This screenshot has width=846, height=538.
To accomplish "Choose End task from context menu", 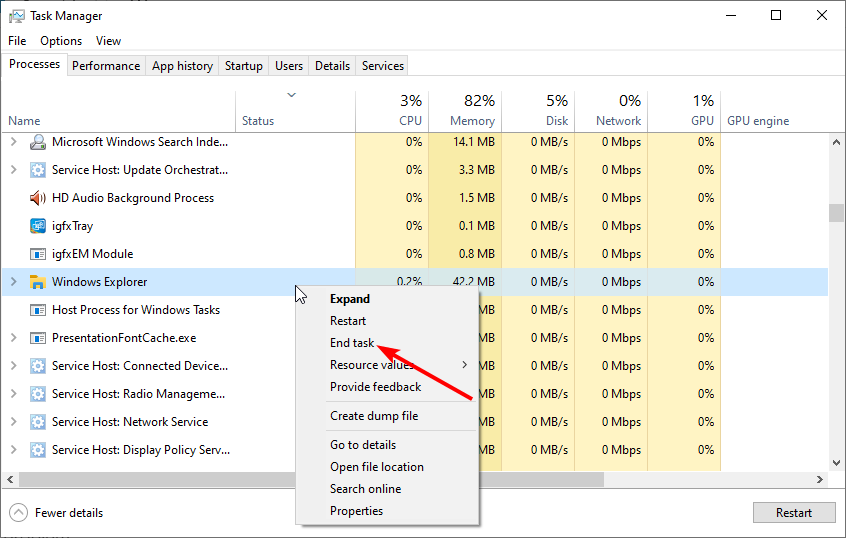I will click(x=352, y=343).
